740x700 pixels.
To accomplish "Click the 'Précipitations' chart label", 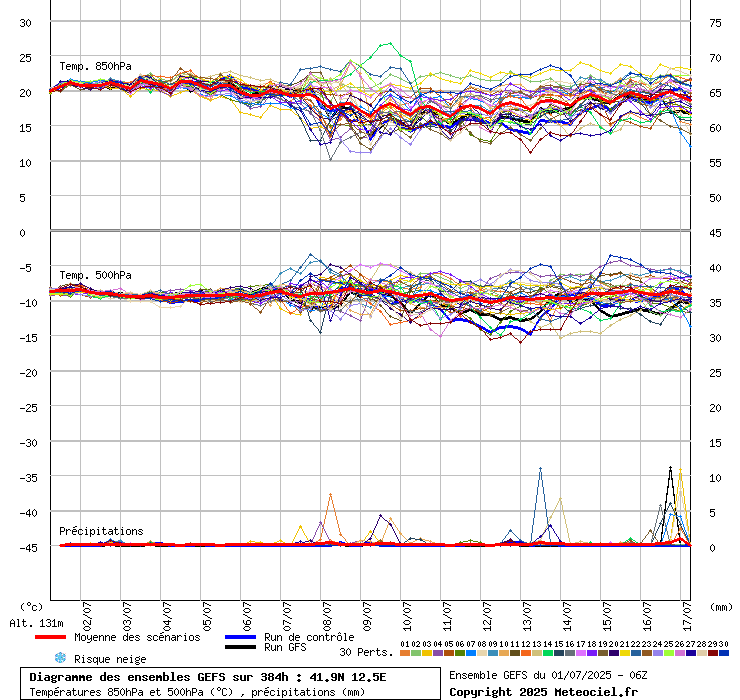I will tap(101, 531).
